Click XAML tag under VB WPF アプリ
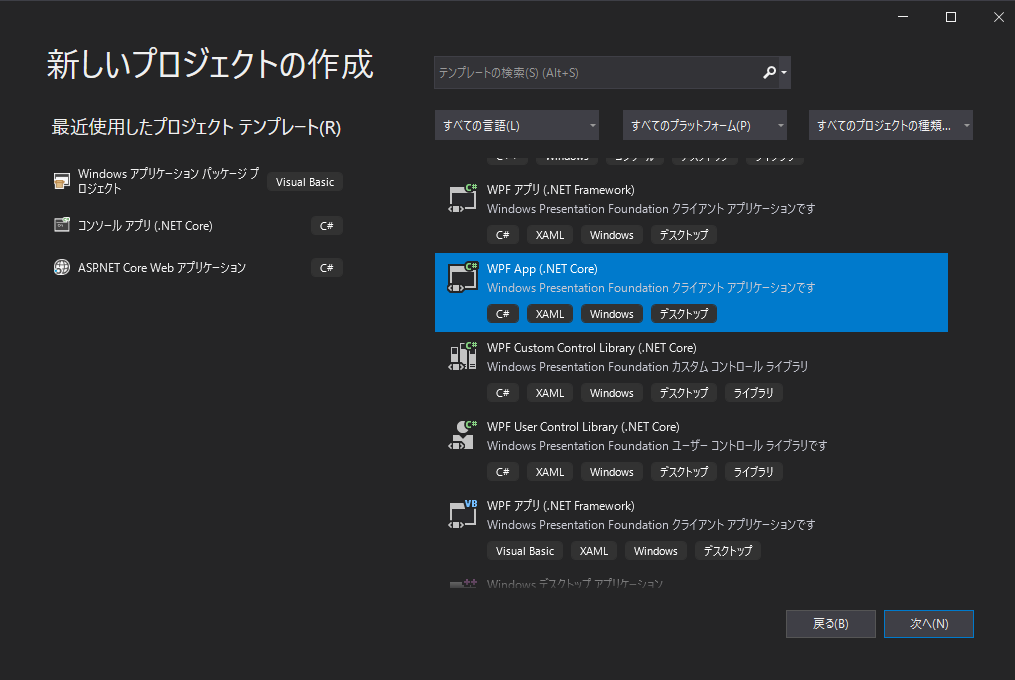1015x680 pixels. pyautogui.click(x=594, y=551)
